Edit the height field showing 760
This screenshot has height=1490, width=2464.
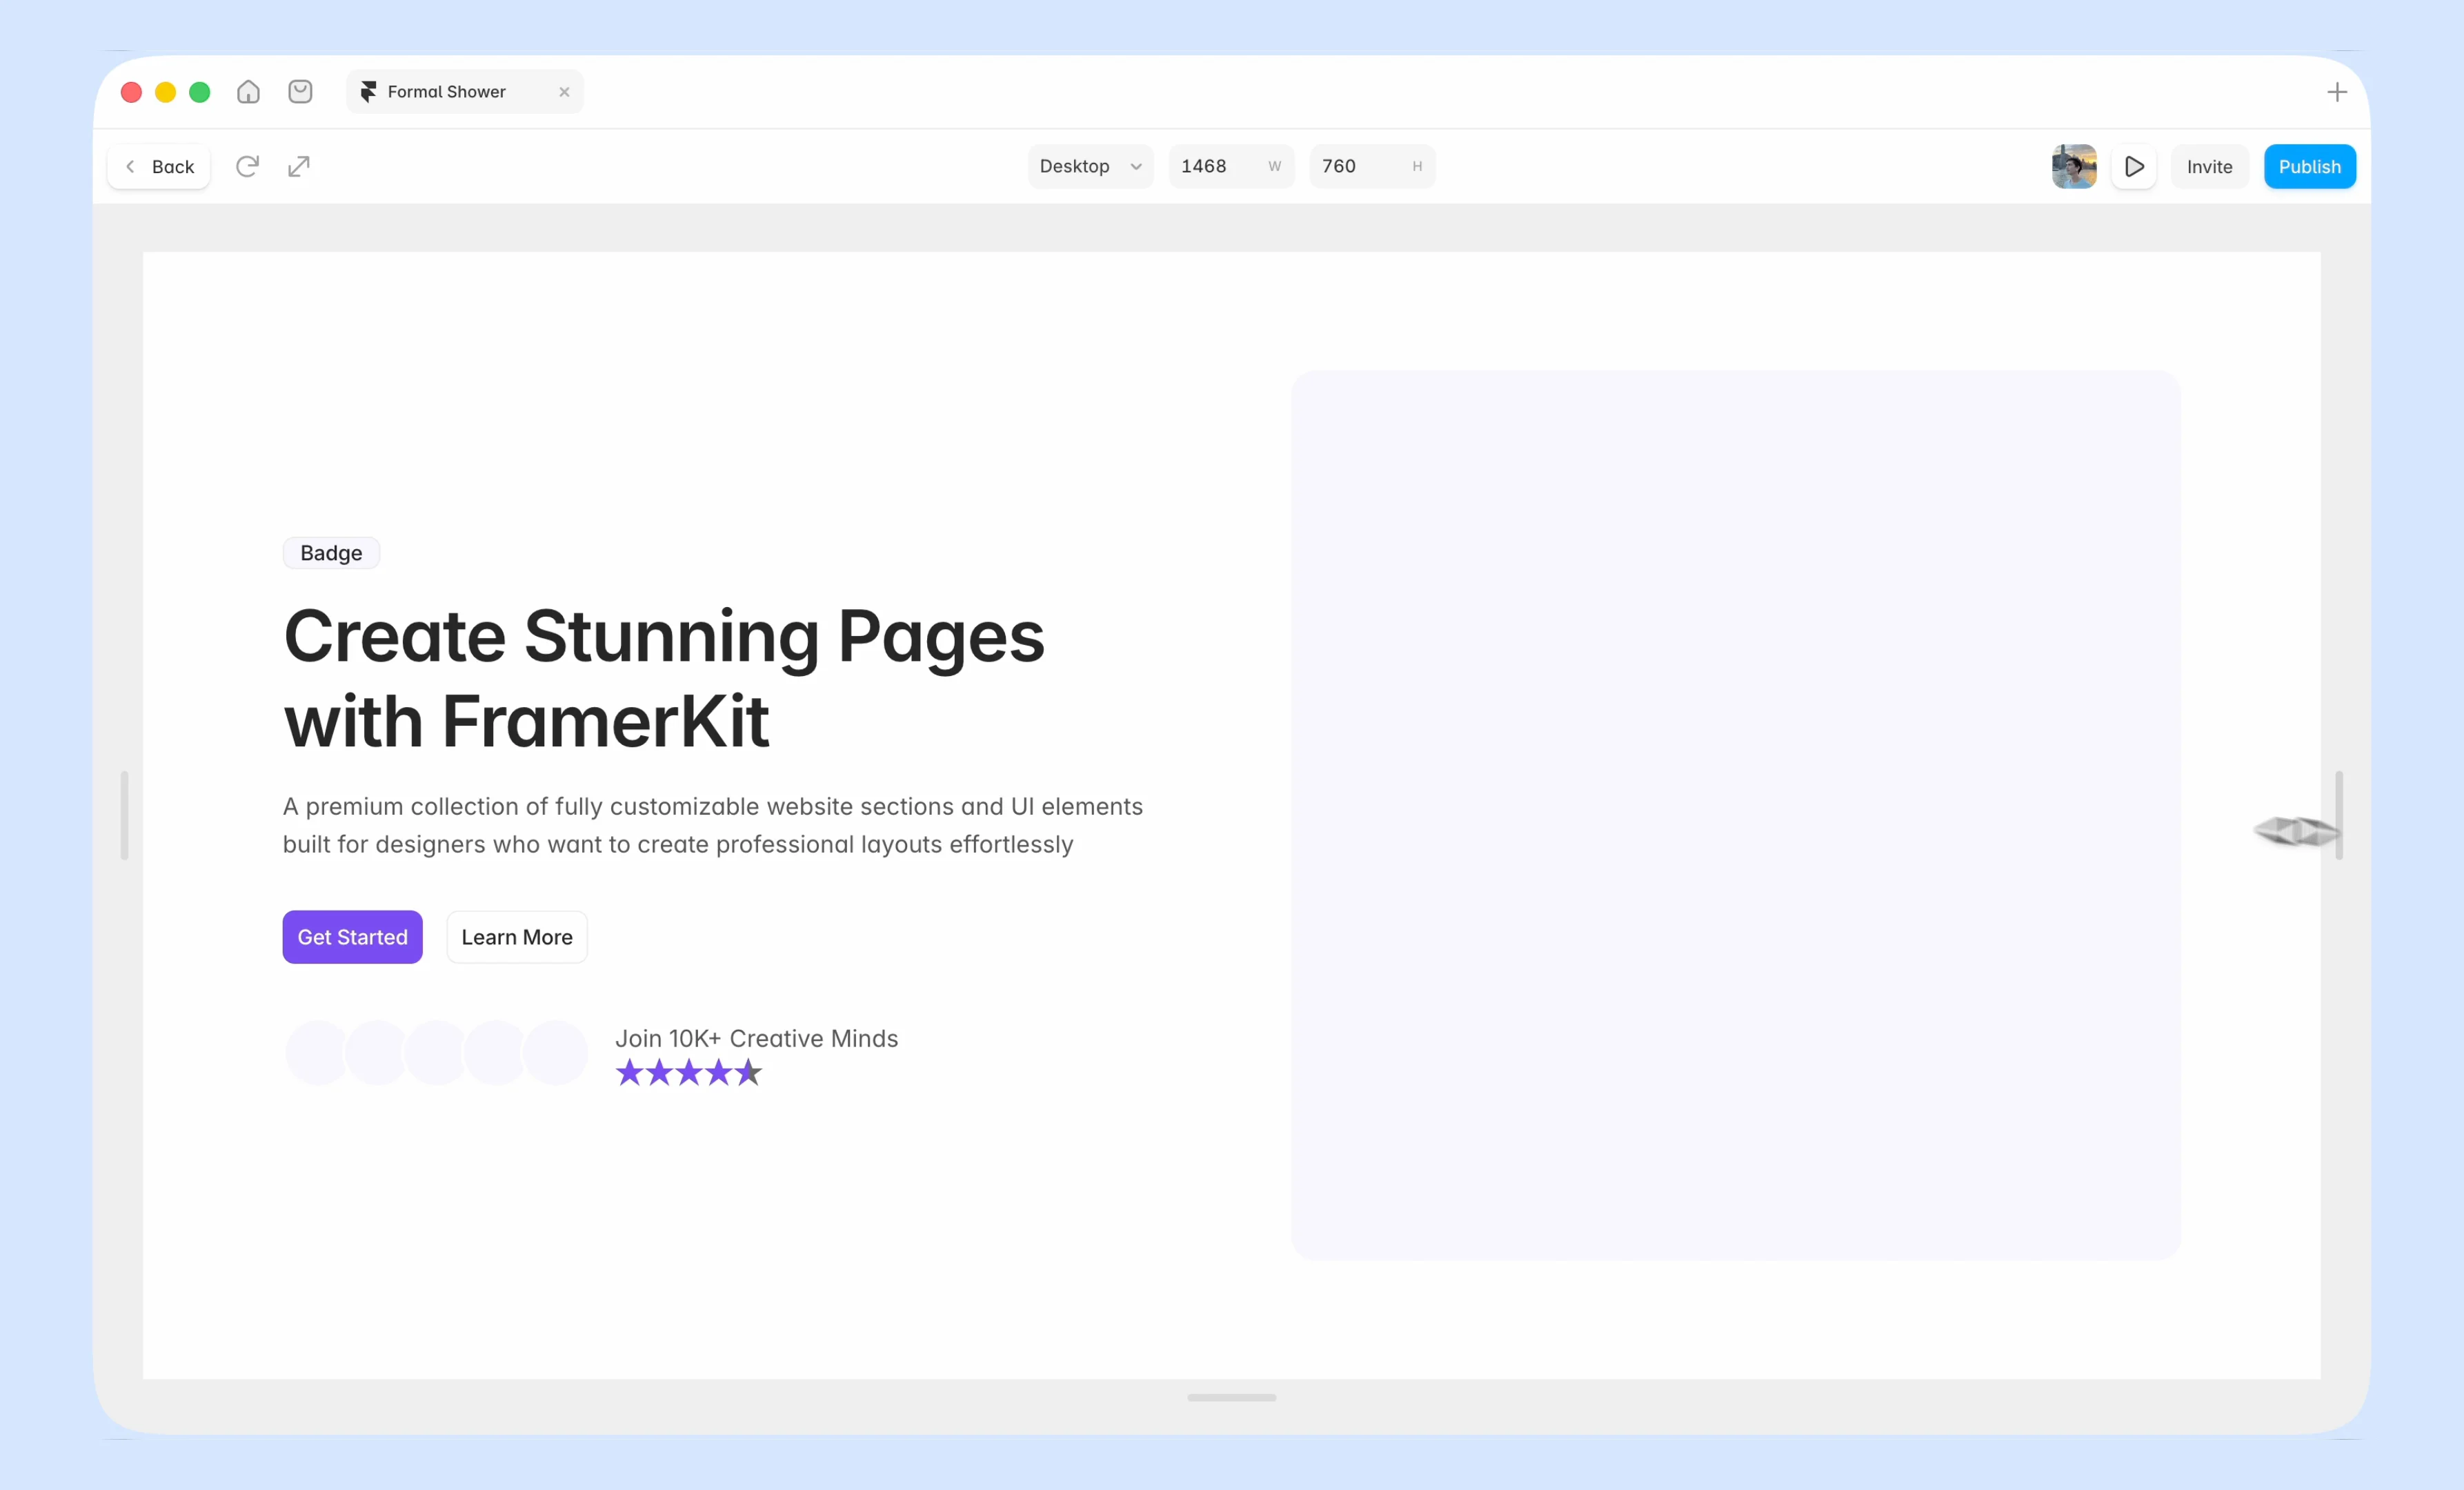(x=1372, y=166)
